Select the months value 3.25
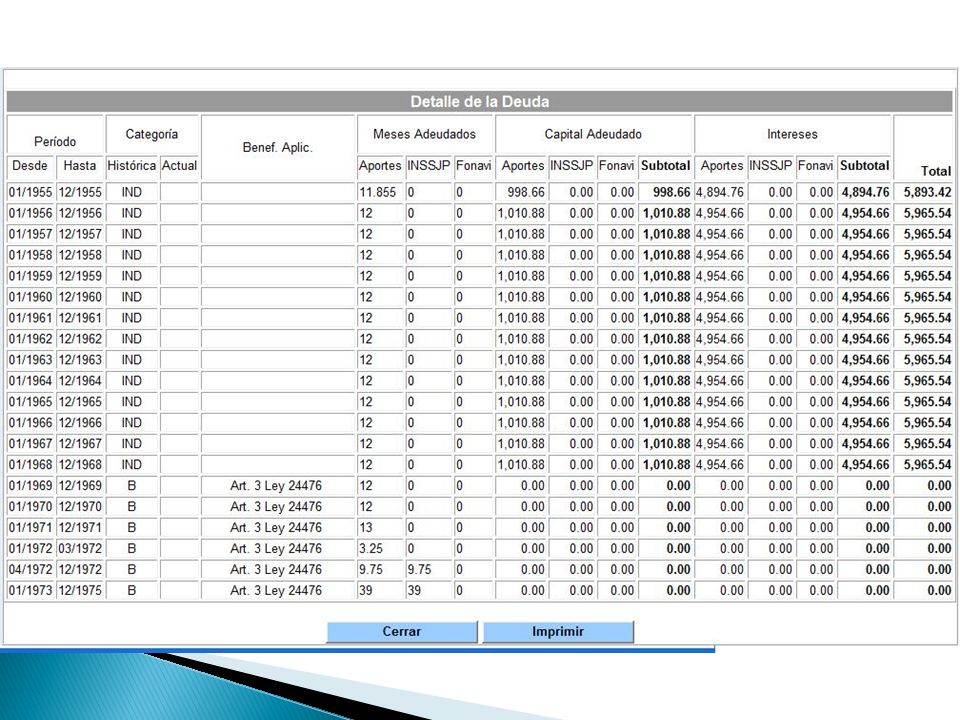Viewport: 960px width, 720px height. pos(371,549)
